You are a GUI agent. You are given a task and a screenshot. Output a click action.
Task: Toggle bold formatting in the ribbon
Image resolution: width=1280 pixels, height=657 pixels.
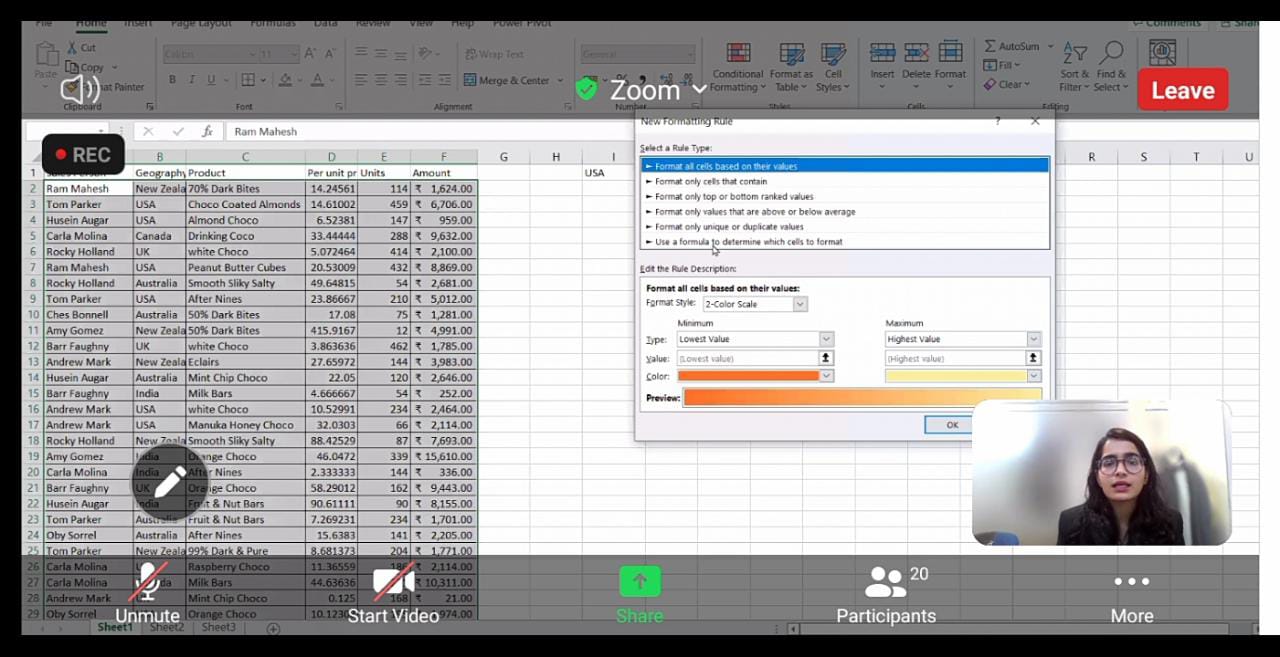pos(172,80)
